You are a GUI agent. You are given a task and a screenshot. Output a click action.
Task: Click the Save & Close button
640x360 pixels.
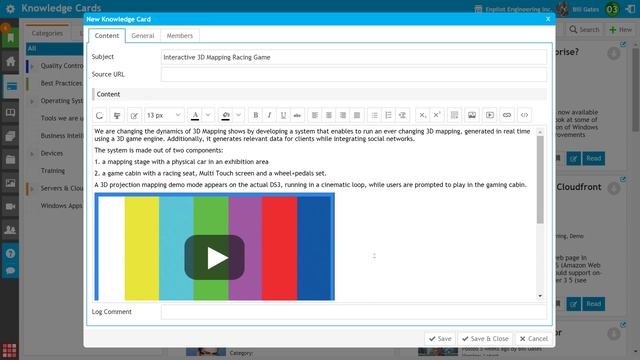pos(485,339)
